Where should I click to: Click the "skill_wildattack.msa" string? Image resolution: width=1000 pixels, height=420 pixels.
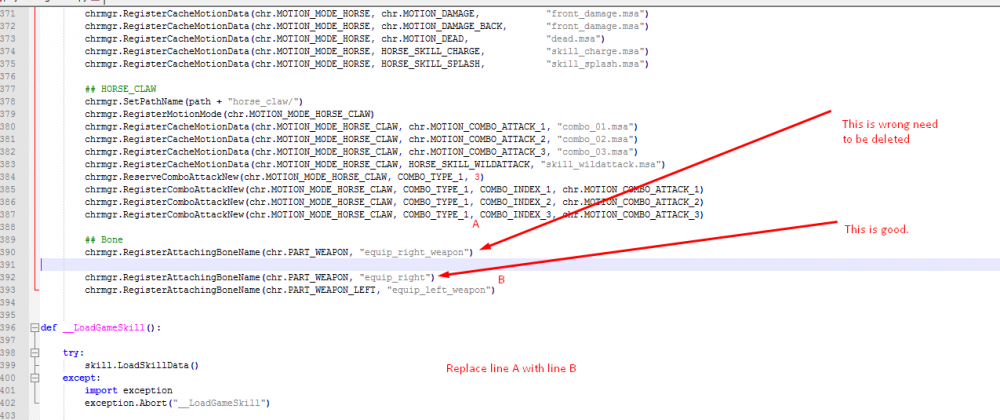click(x=599, y=164)
